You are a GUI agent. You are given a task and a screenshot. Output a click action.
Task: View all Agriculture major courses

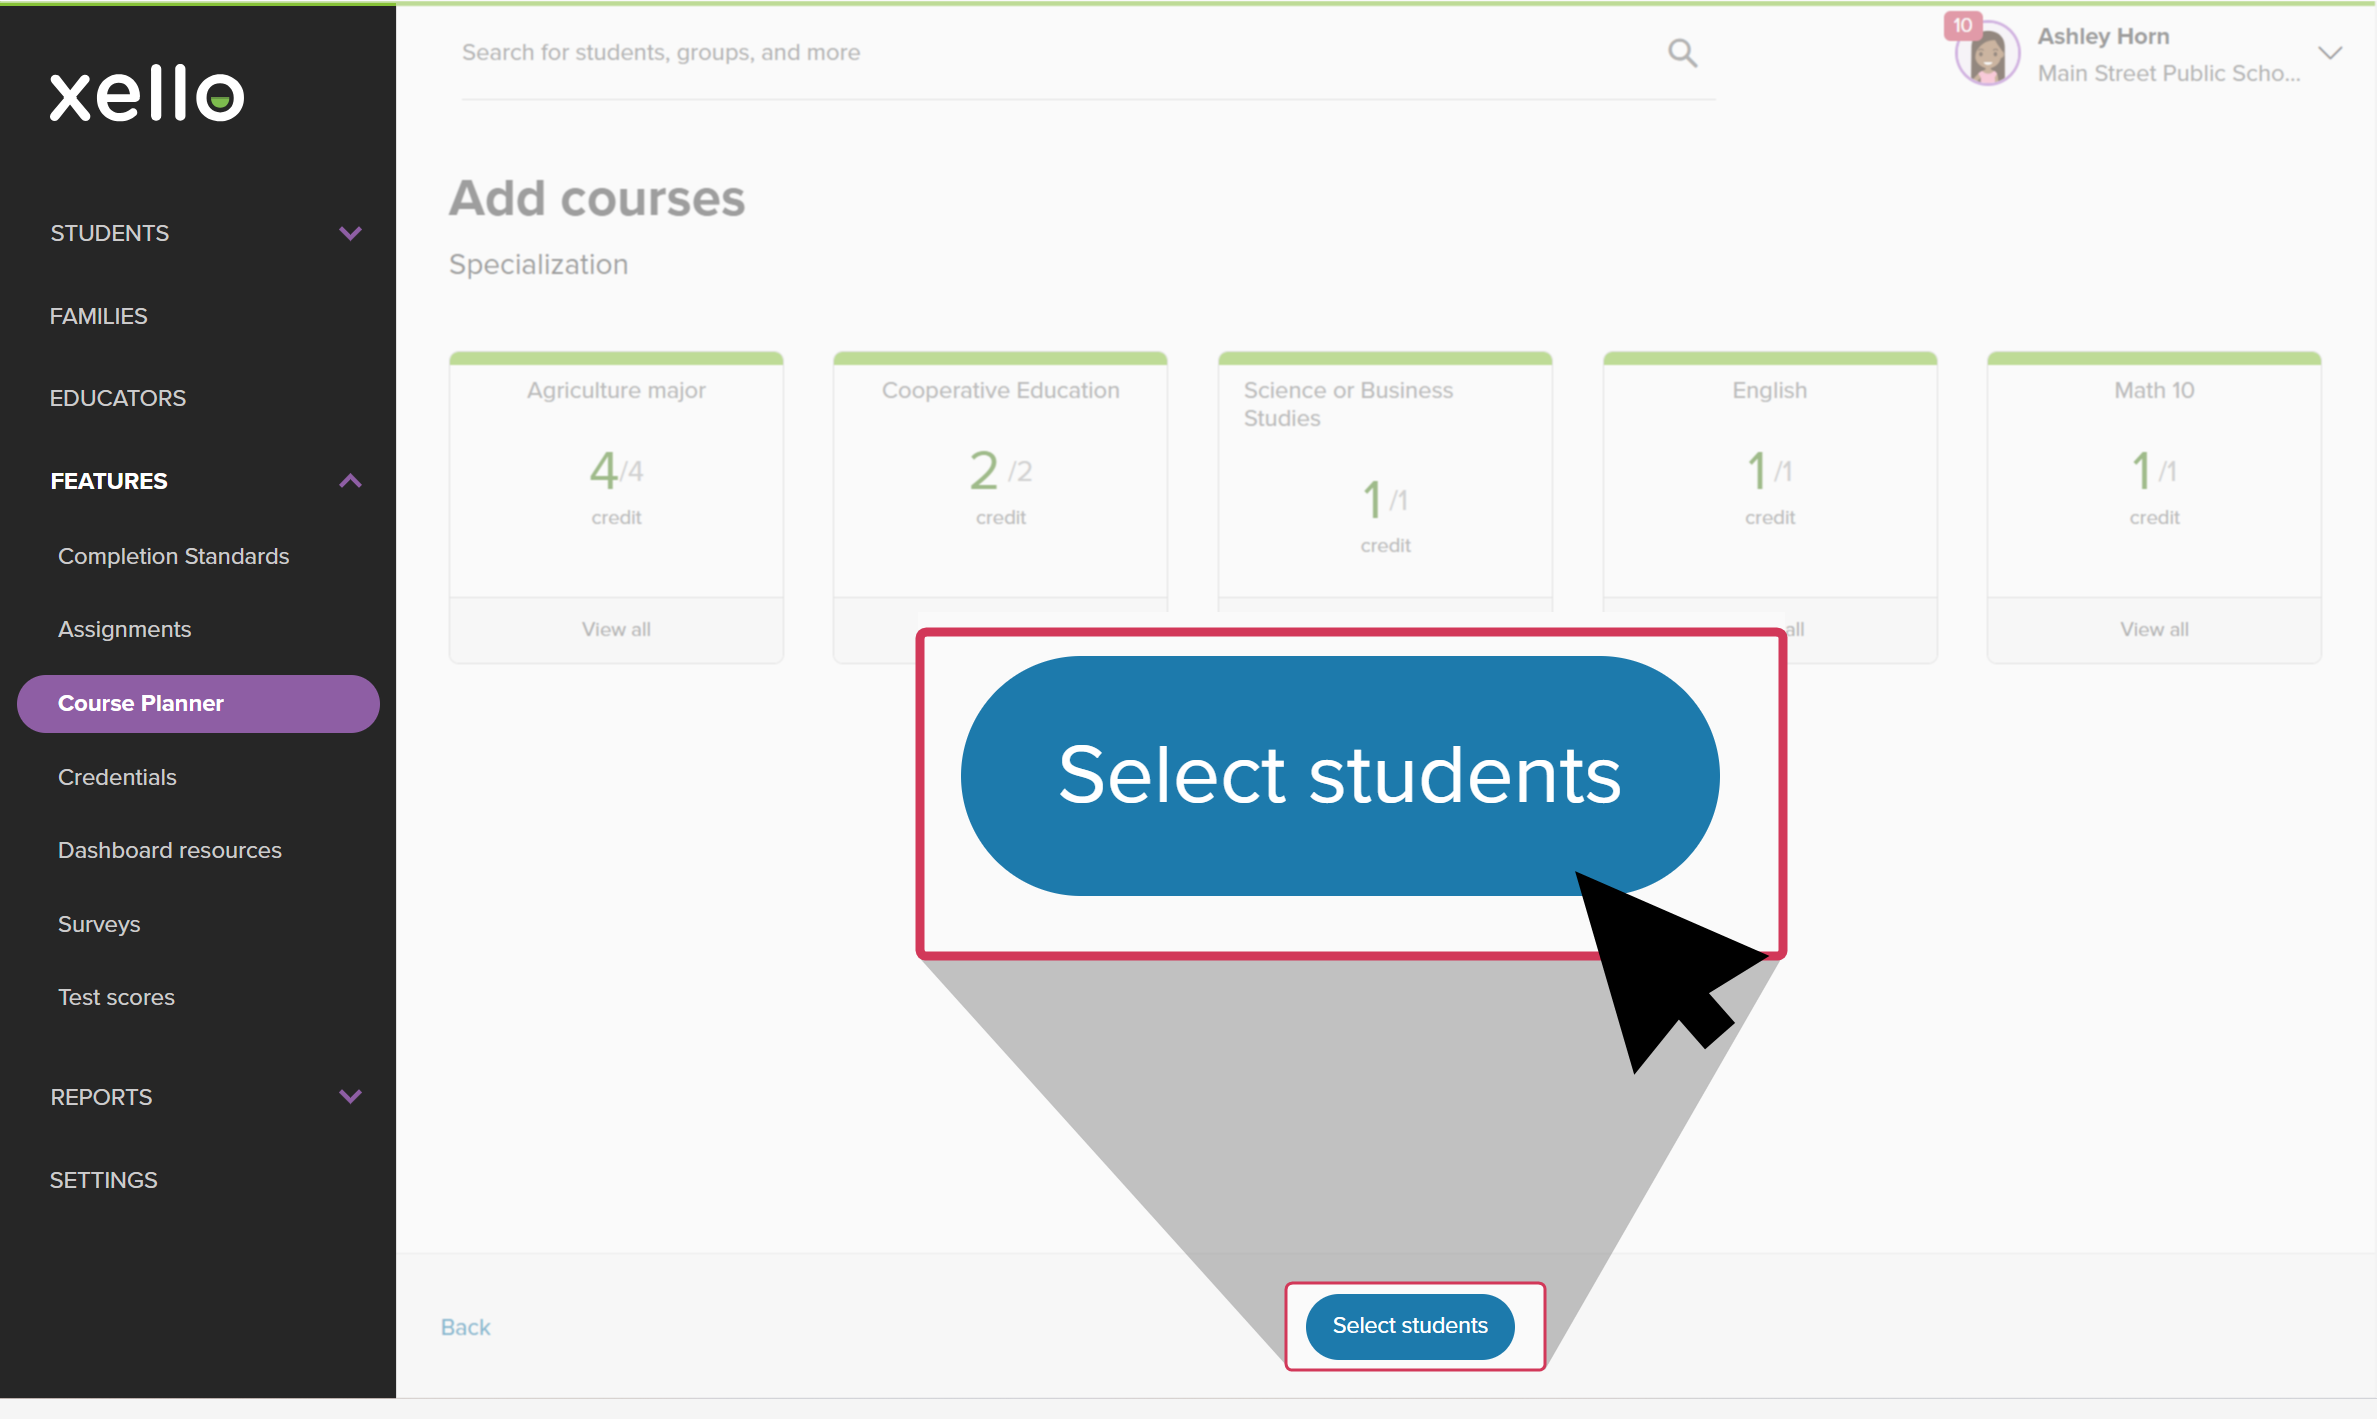point(616,629)
